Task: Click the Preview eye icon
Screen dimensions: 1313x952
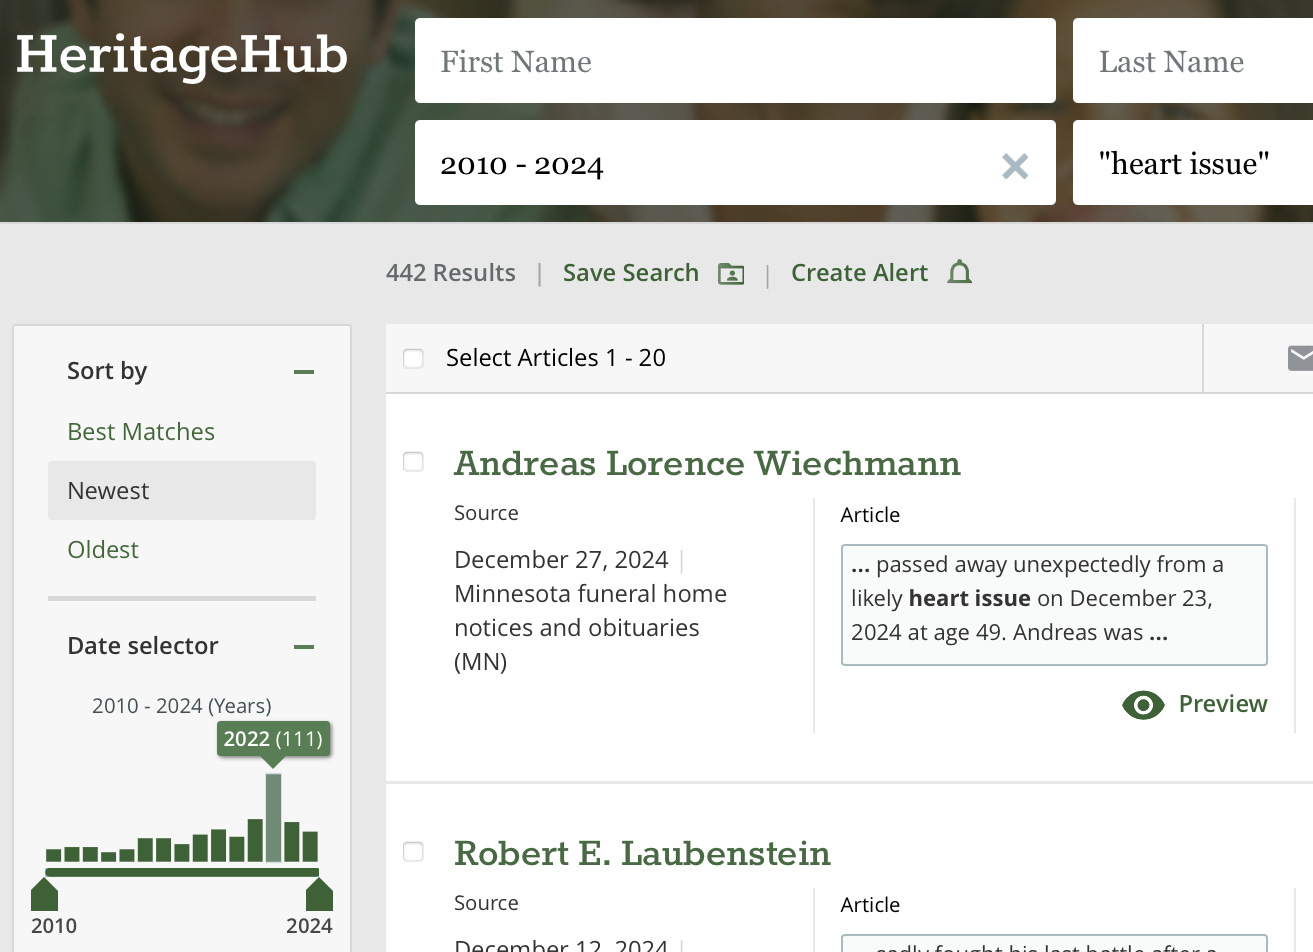Action: (x=1143, y=705)
